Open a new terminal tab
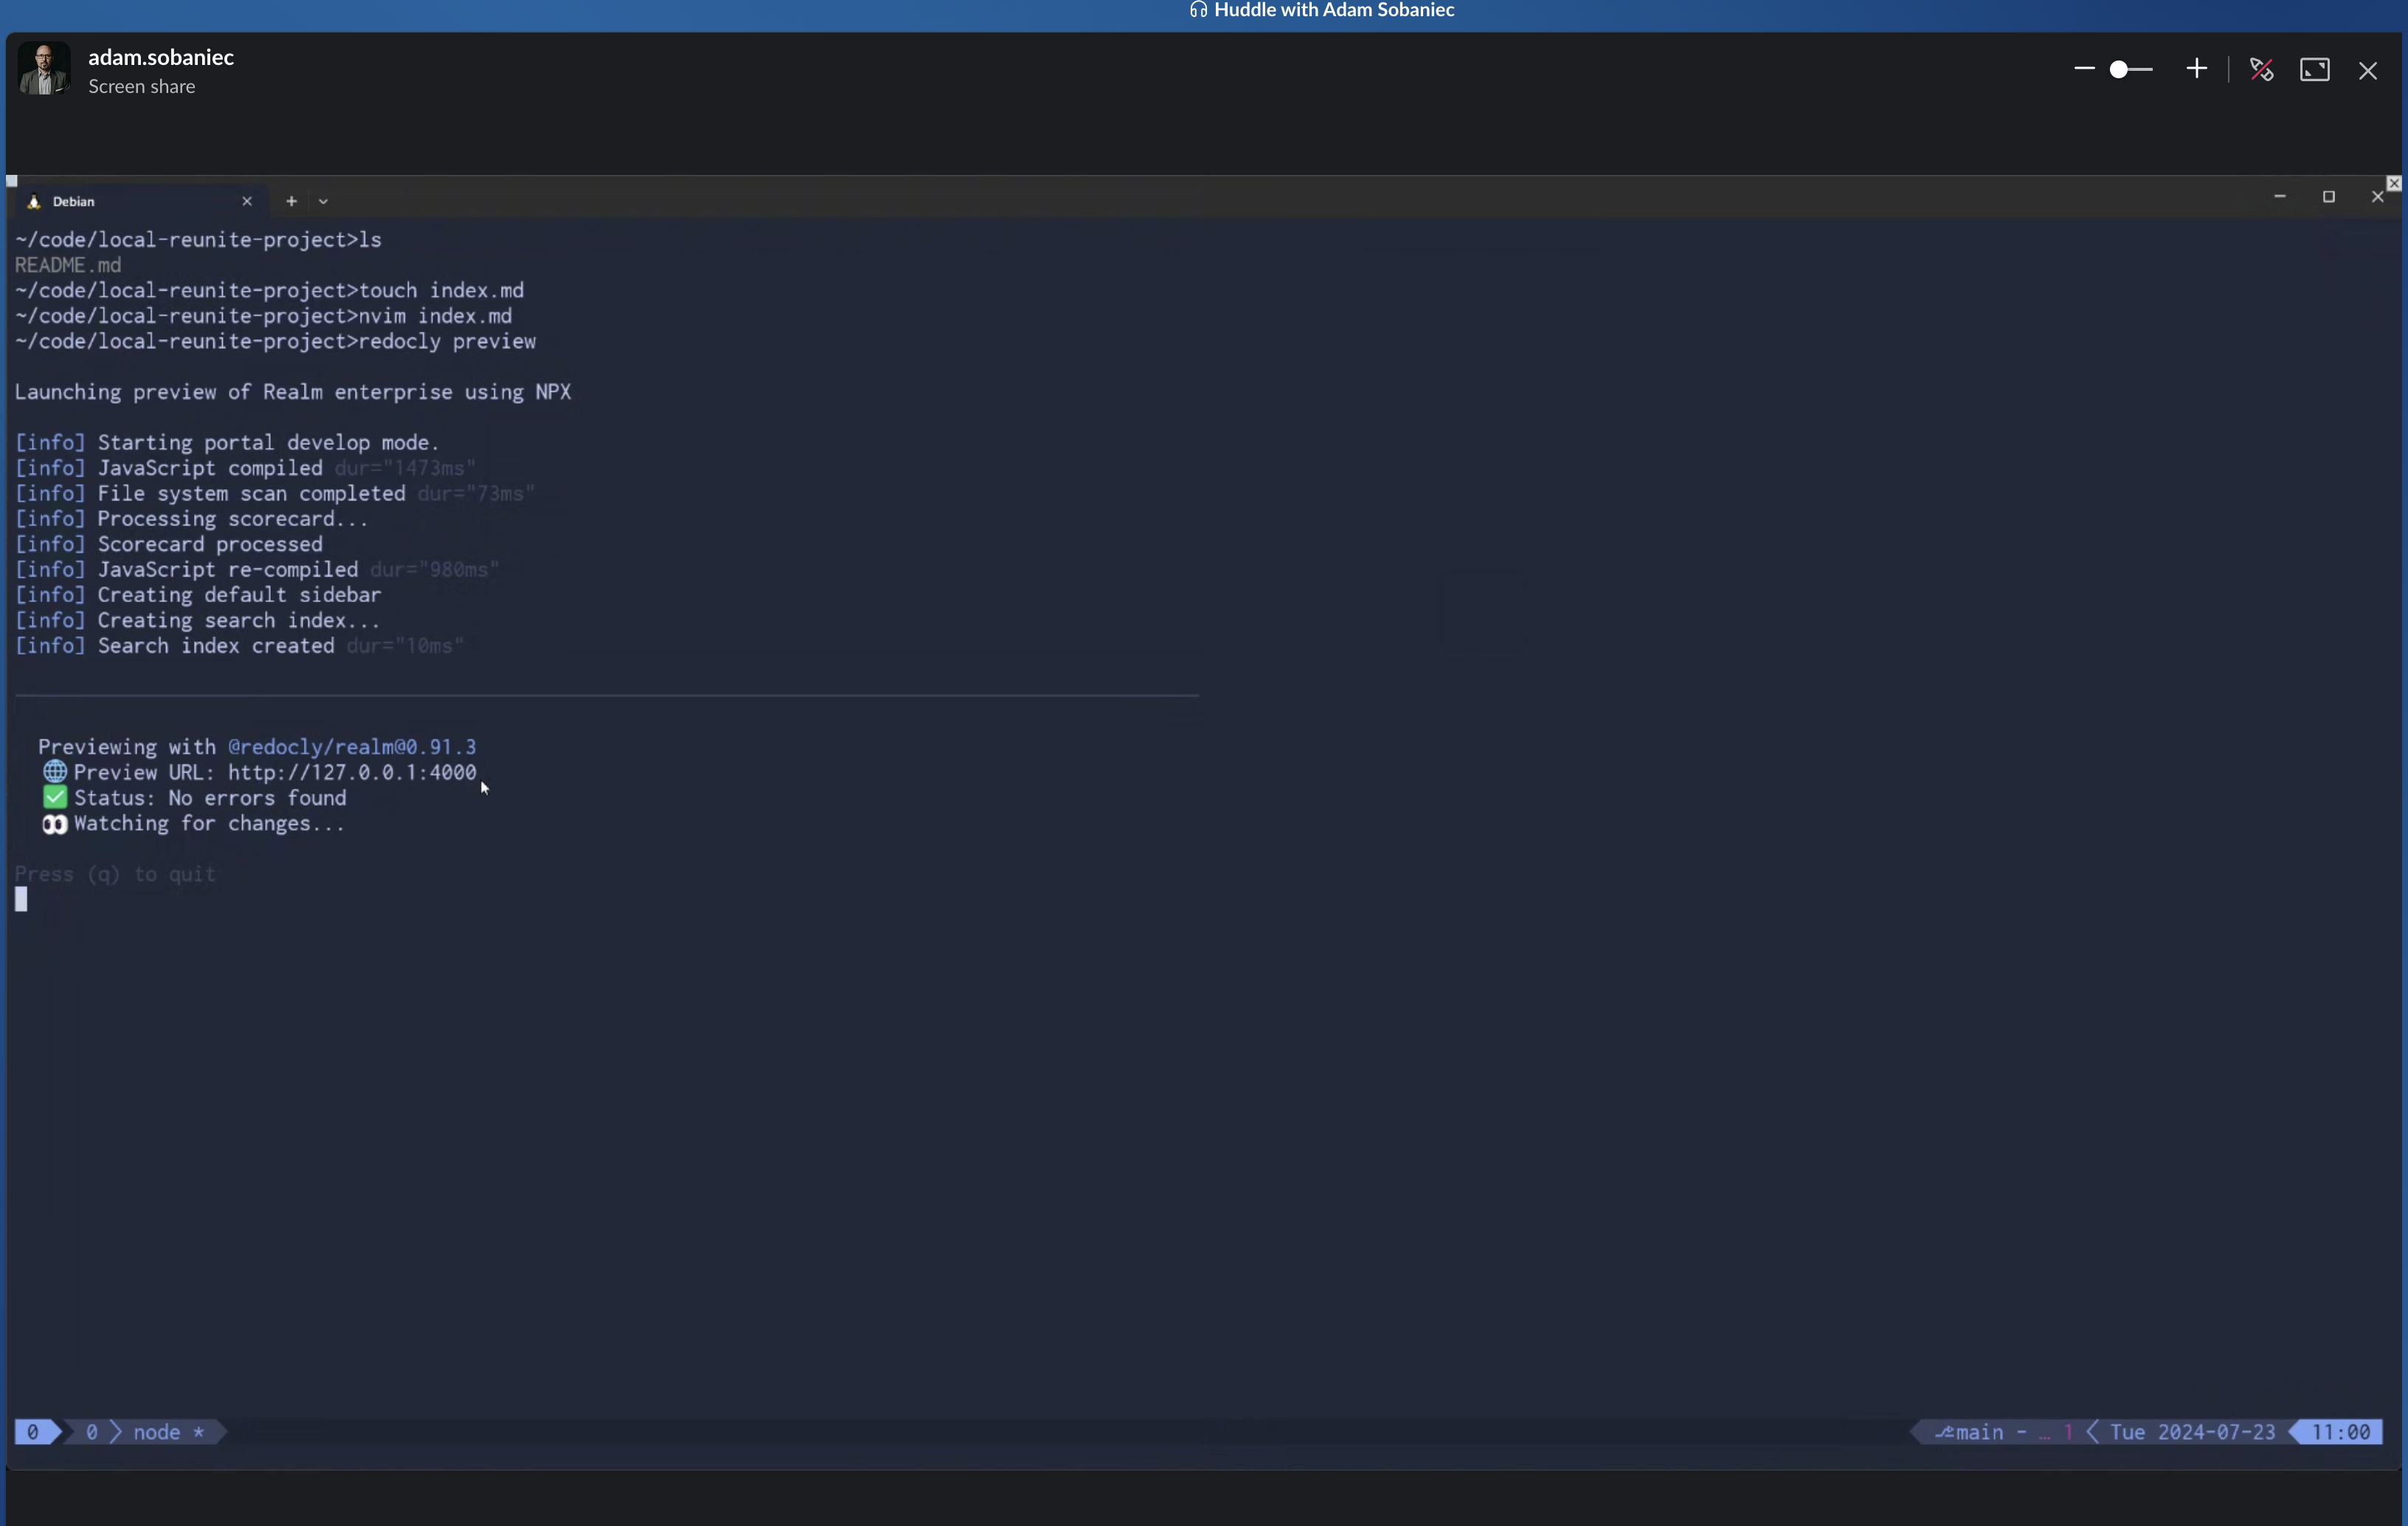 (x=291, y=201)
